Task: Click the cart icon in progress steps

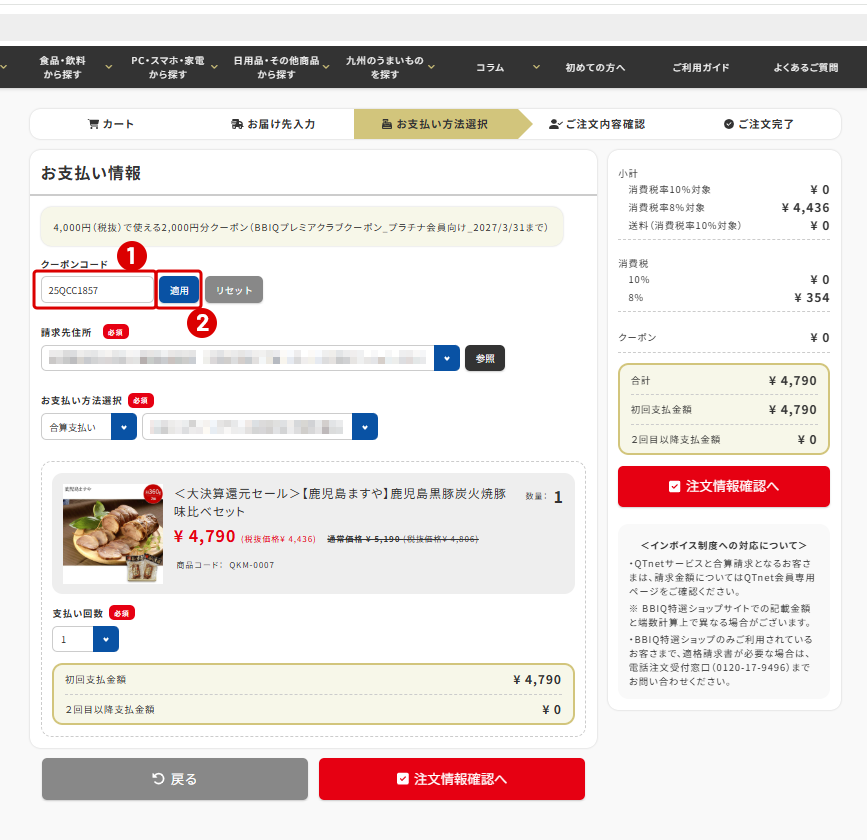Action: point(93,124)
